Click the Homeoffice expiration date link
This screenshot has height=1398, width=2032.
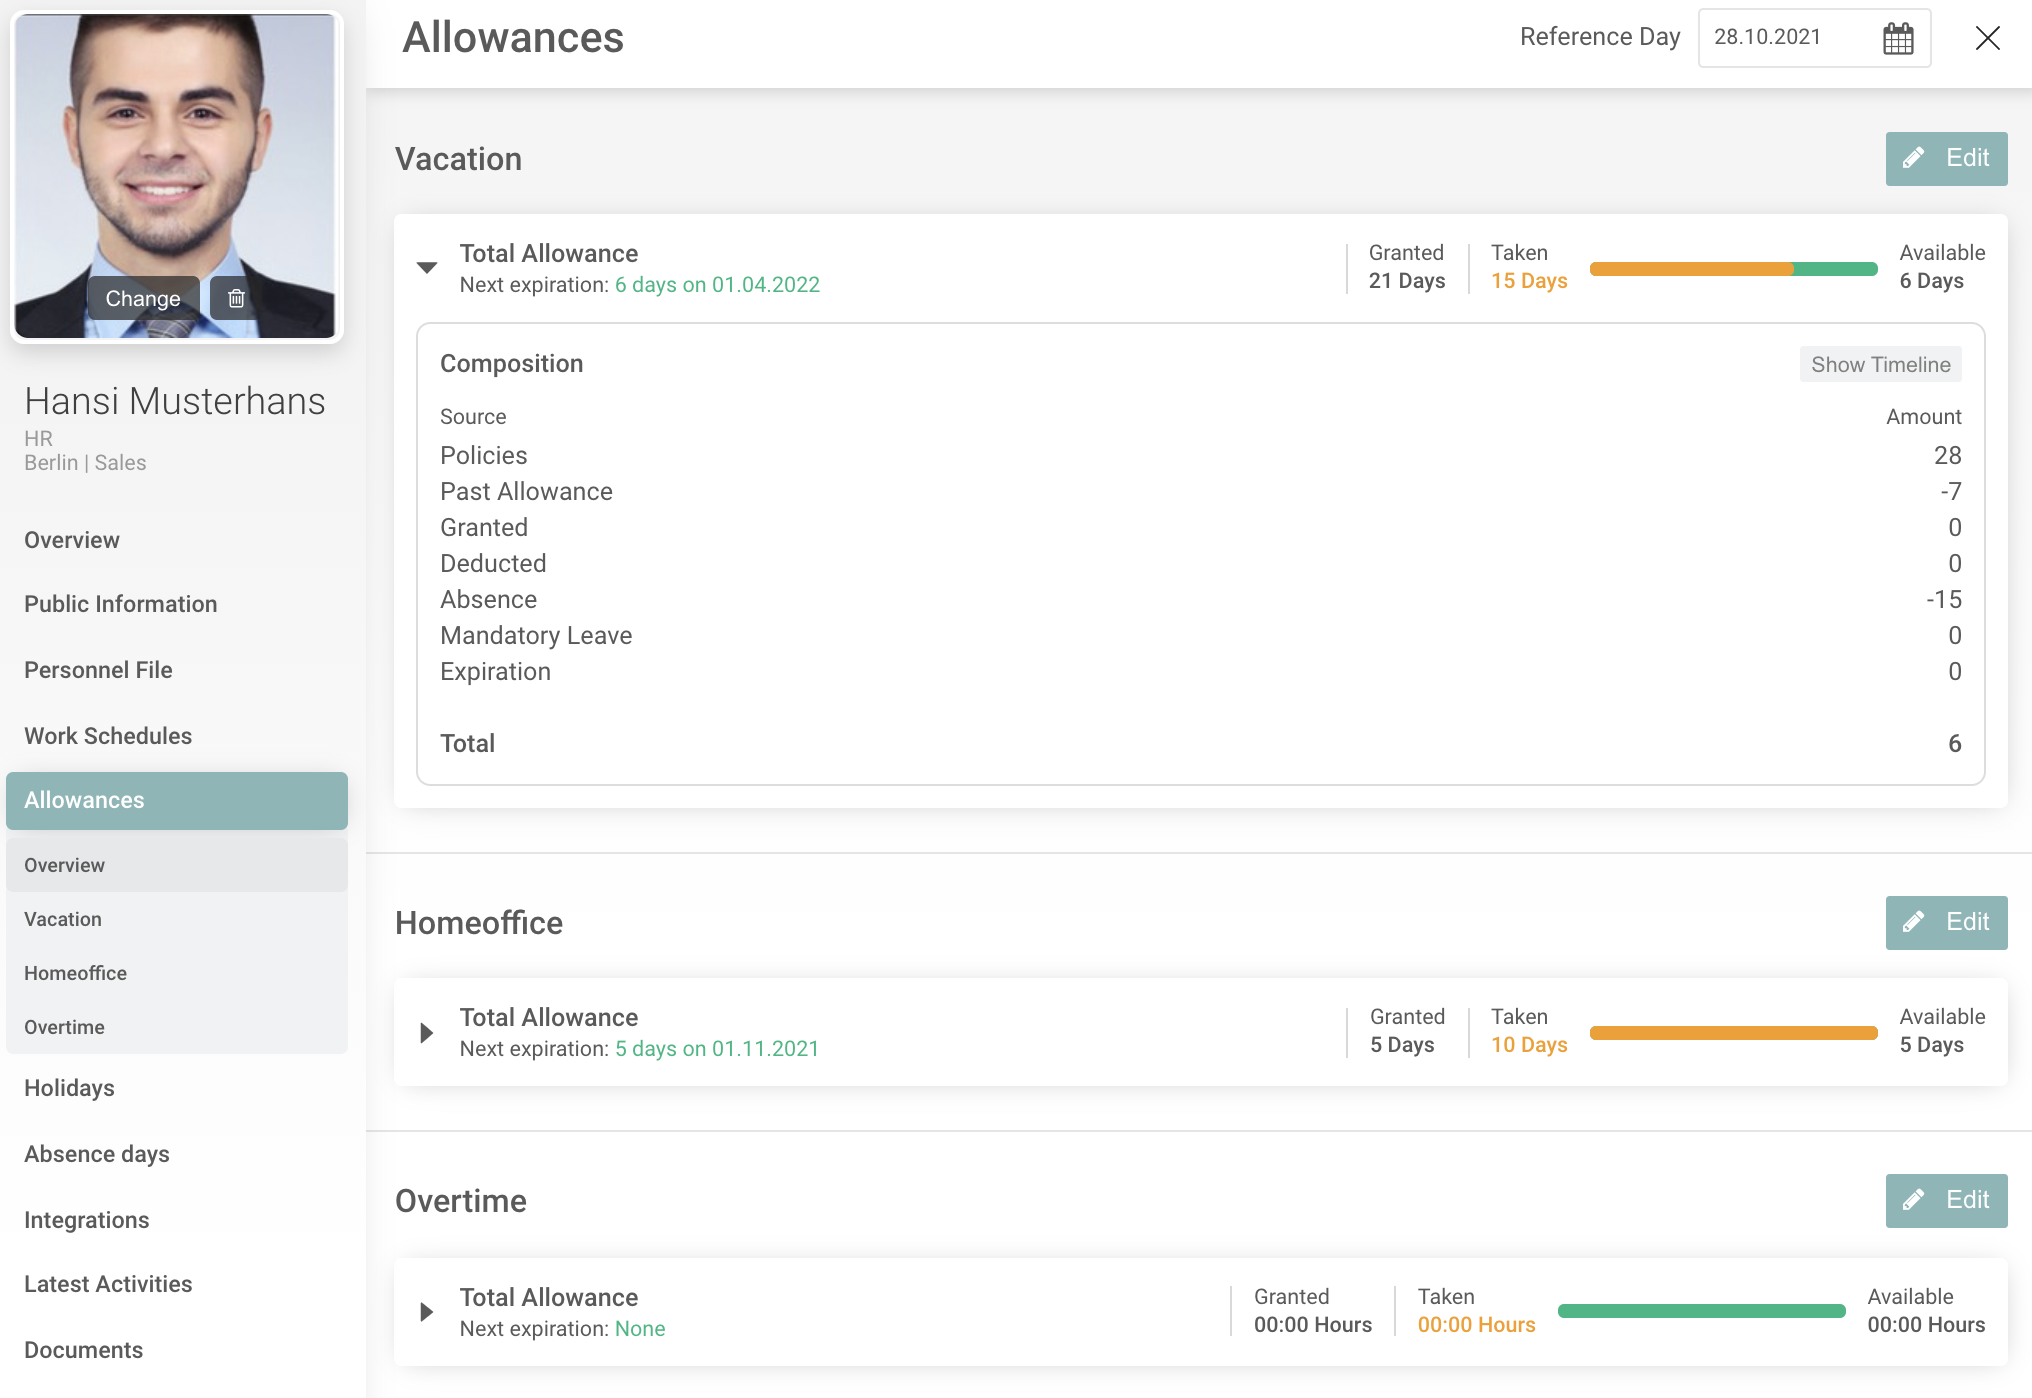tap(716, 1049)
